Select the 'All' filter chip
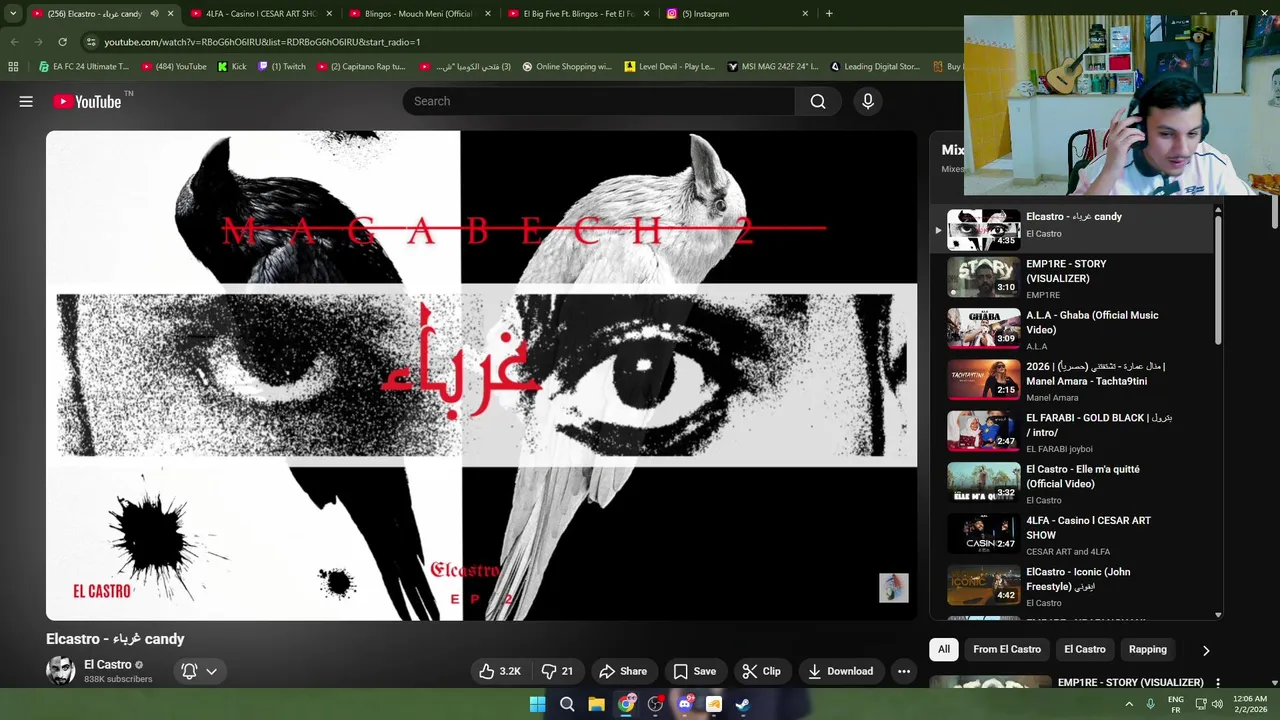Image resolution: width=1280 pixels, height=720 pixels. pyautogui.click(x=944, y=649)
